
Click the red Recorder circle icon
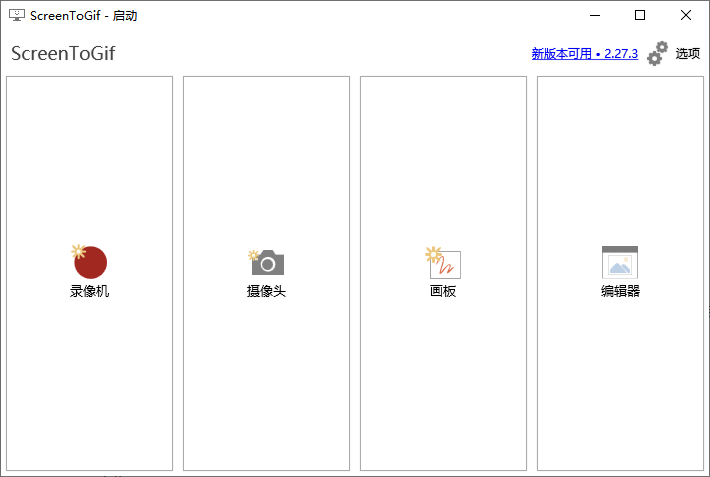coord(90,262)
